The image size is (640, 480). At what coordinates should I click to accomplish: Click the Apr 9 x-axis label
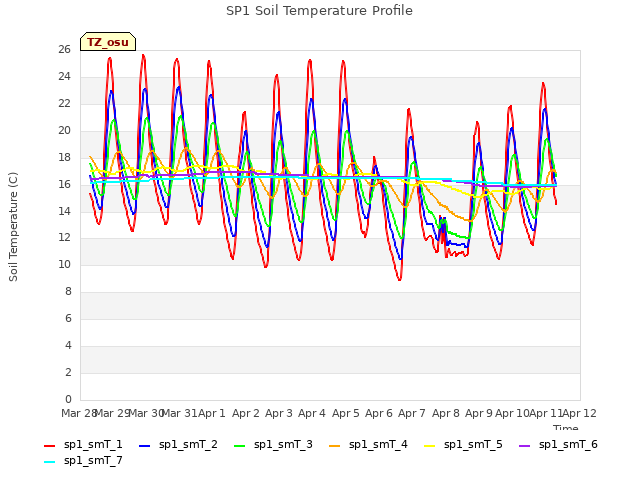(479, 413)
